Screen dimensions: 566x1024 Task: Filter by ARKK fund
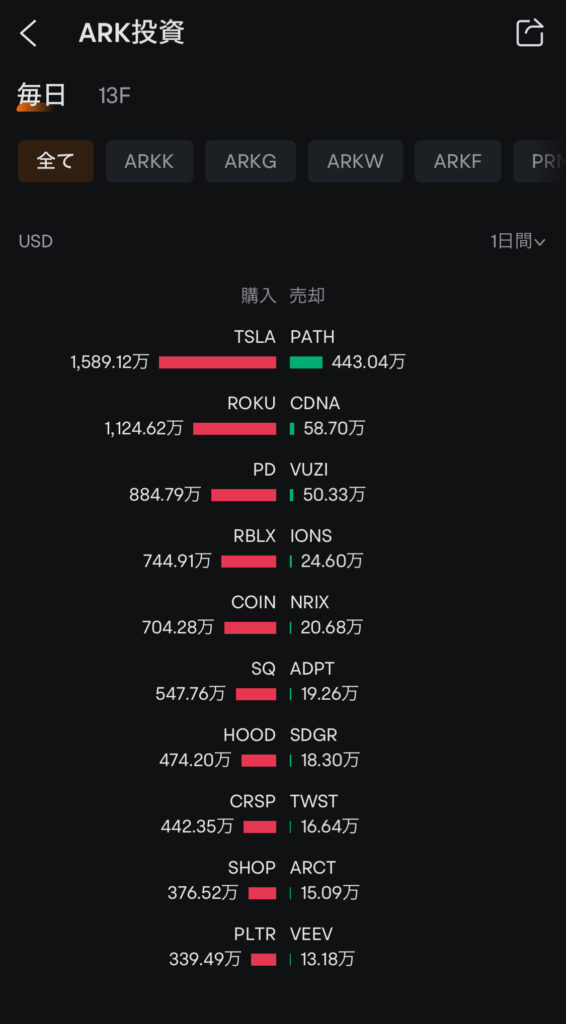(149, 161)
